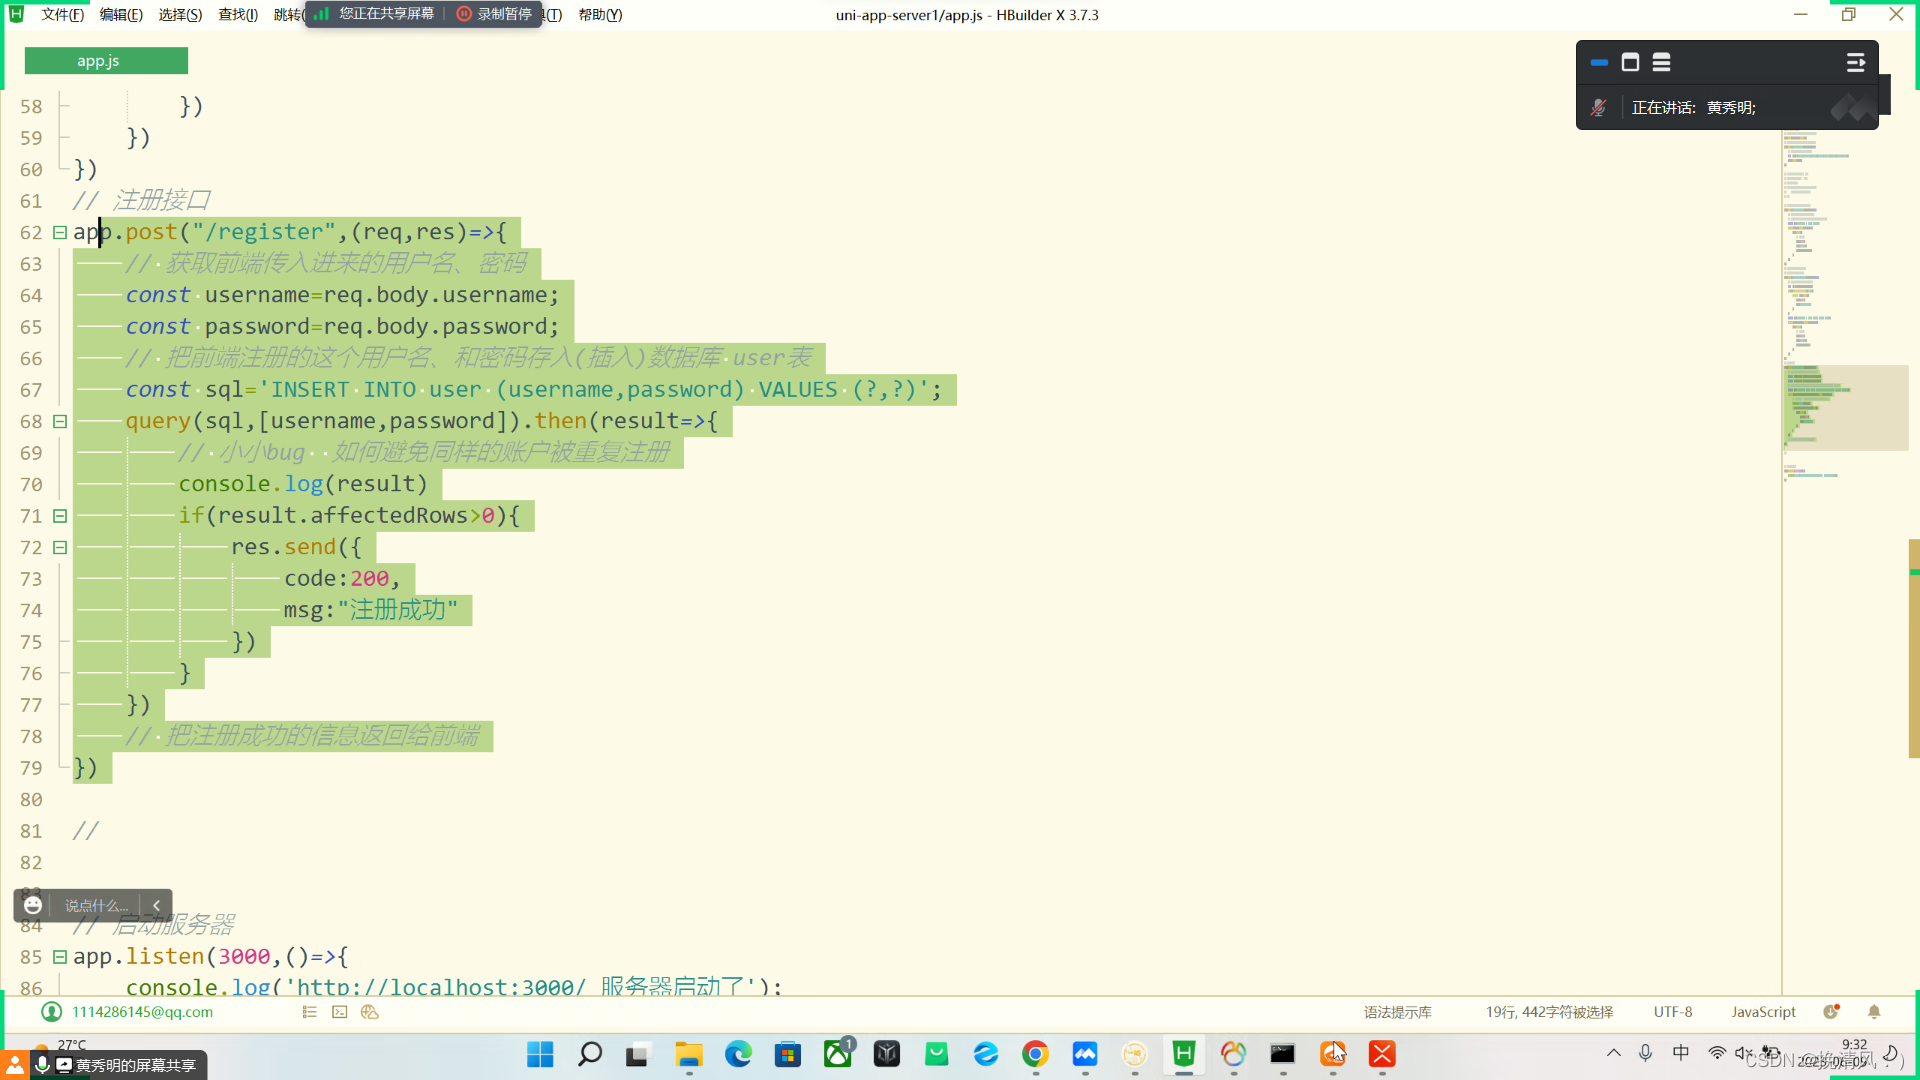
Task: Collapse the if block at line 71
Action: 60,516
